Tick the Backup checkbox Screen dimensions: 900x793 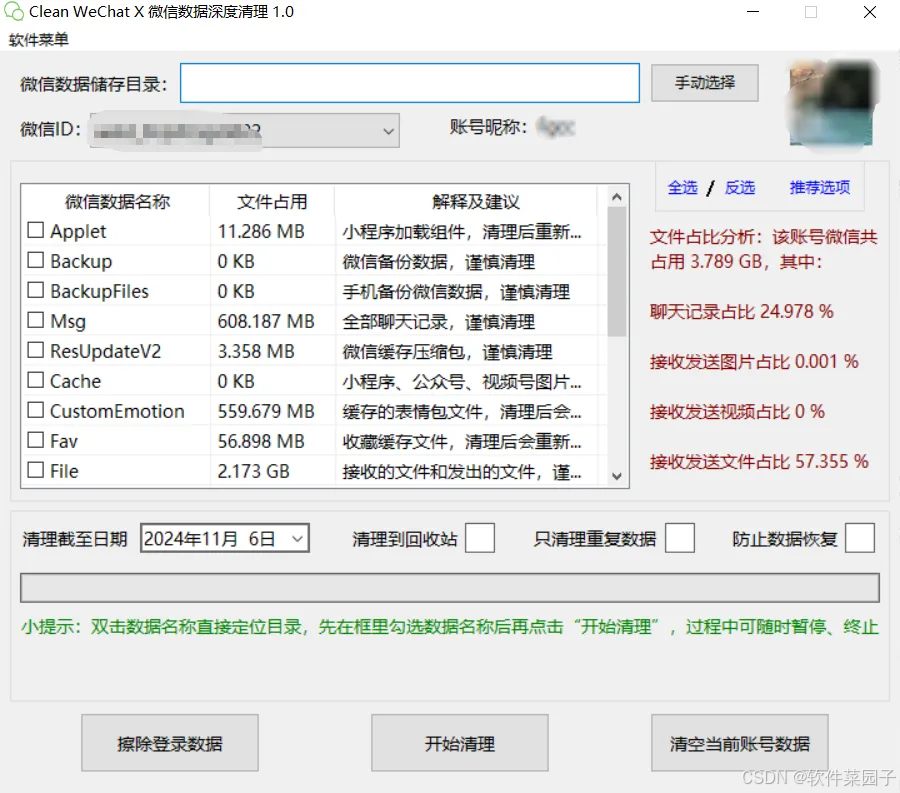click(36, 260)
